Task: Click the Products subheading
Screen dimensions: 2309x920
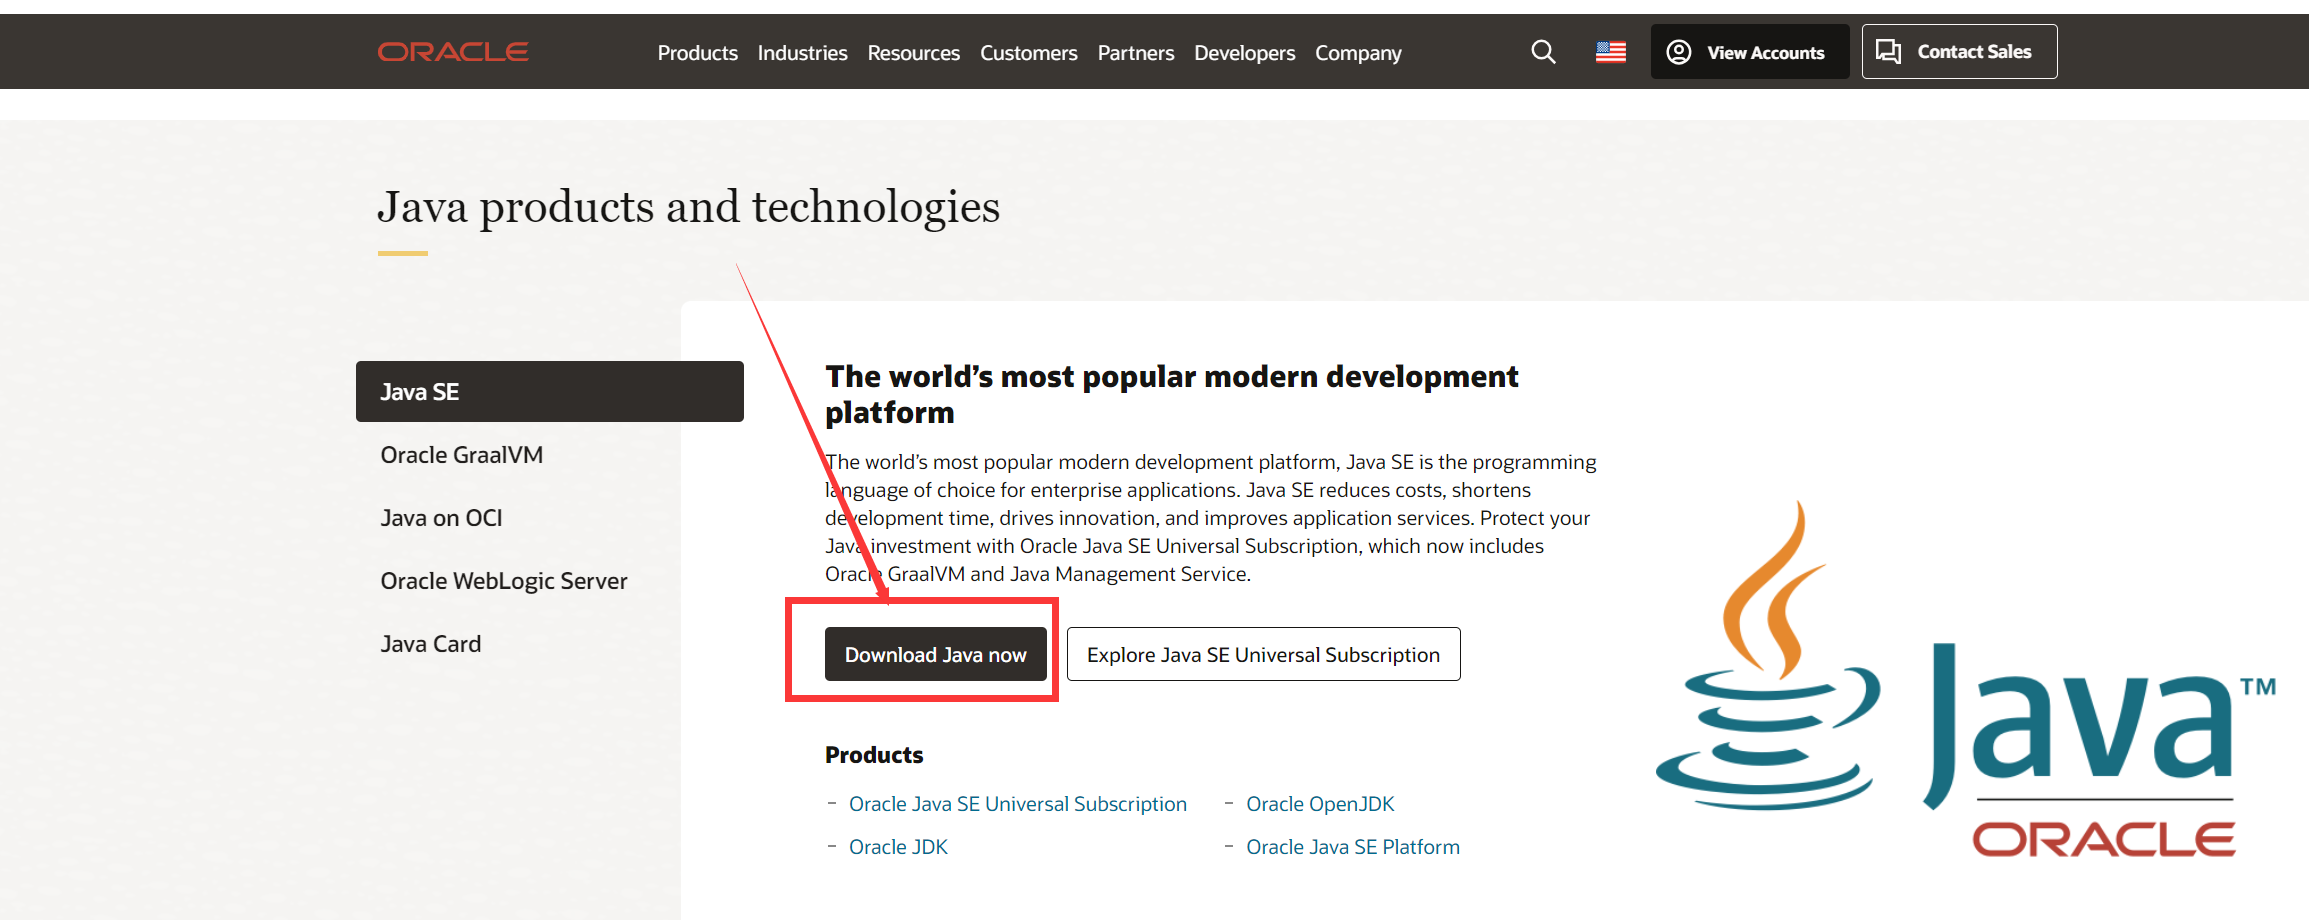Action: click(874, 755)
